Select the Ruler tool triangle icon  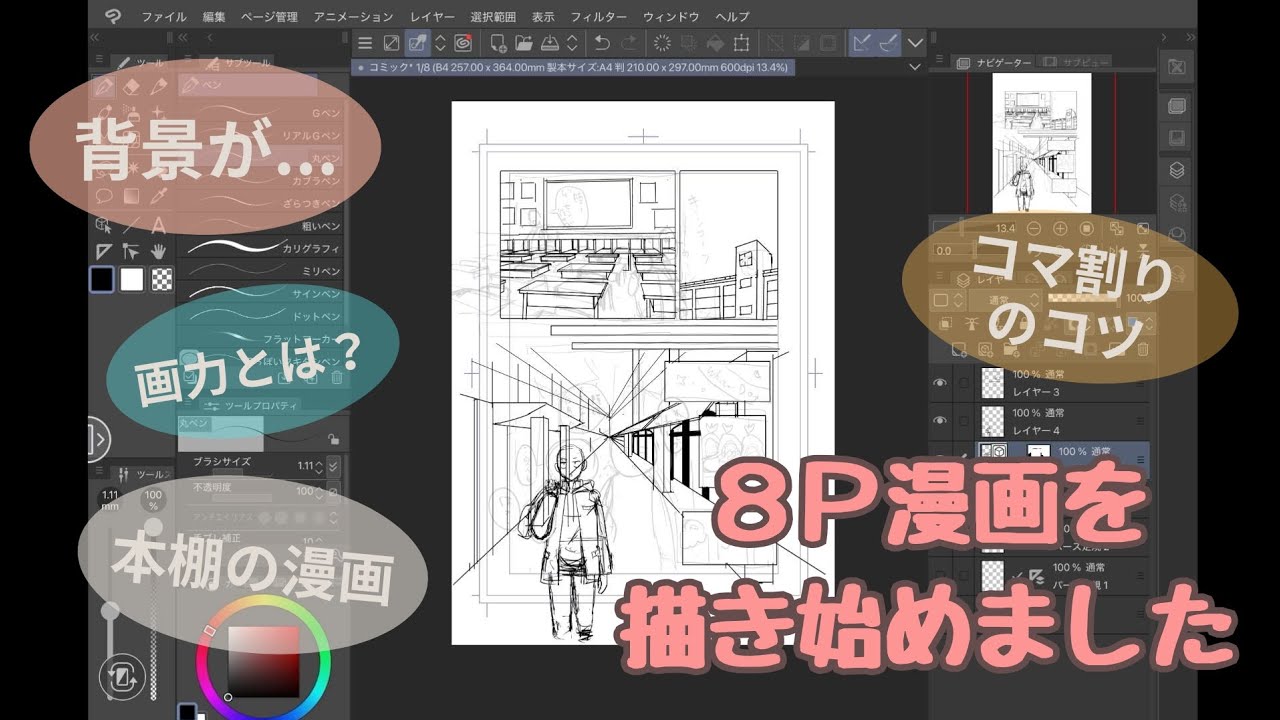point(102,251)
